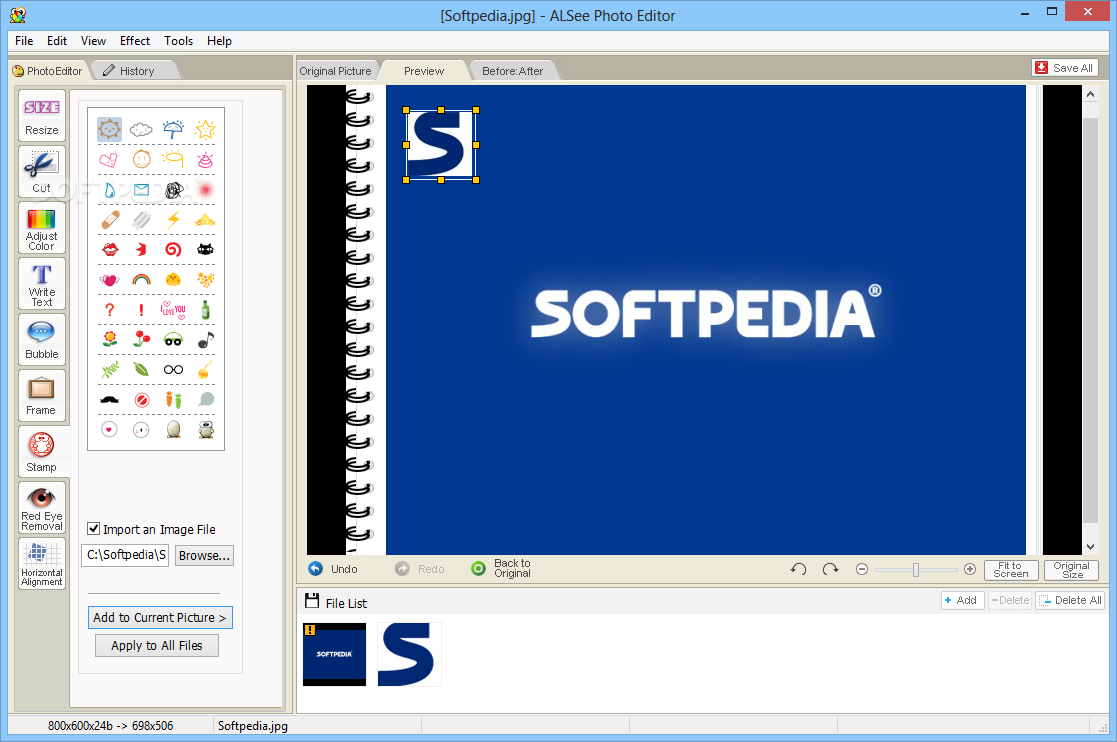Undo the last edit
This screenshot has width=1117, height=742.
tap(334, 569)
